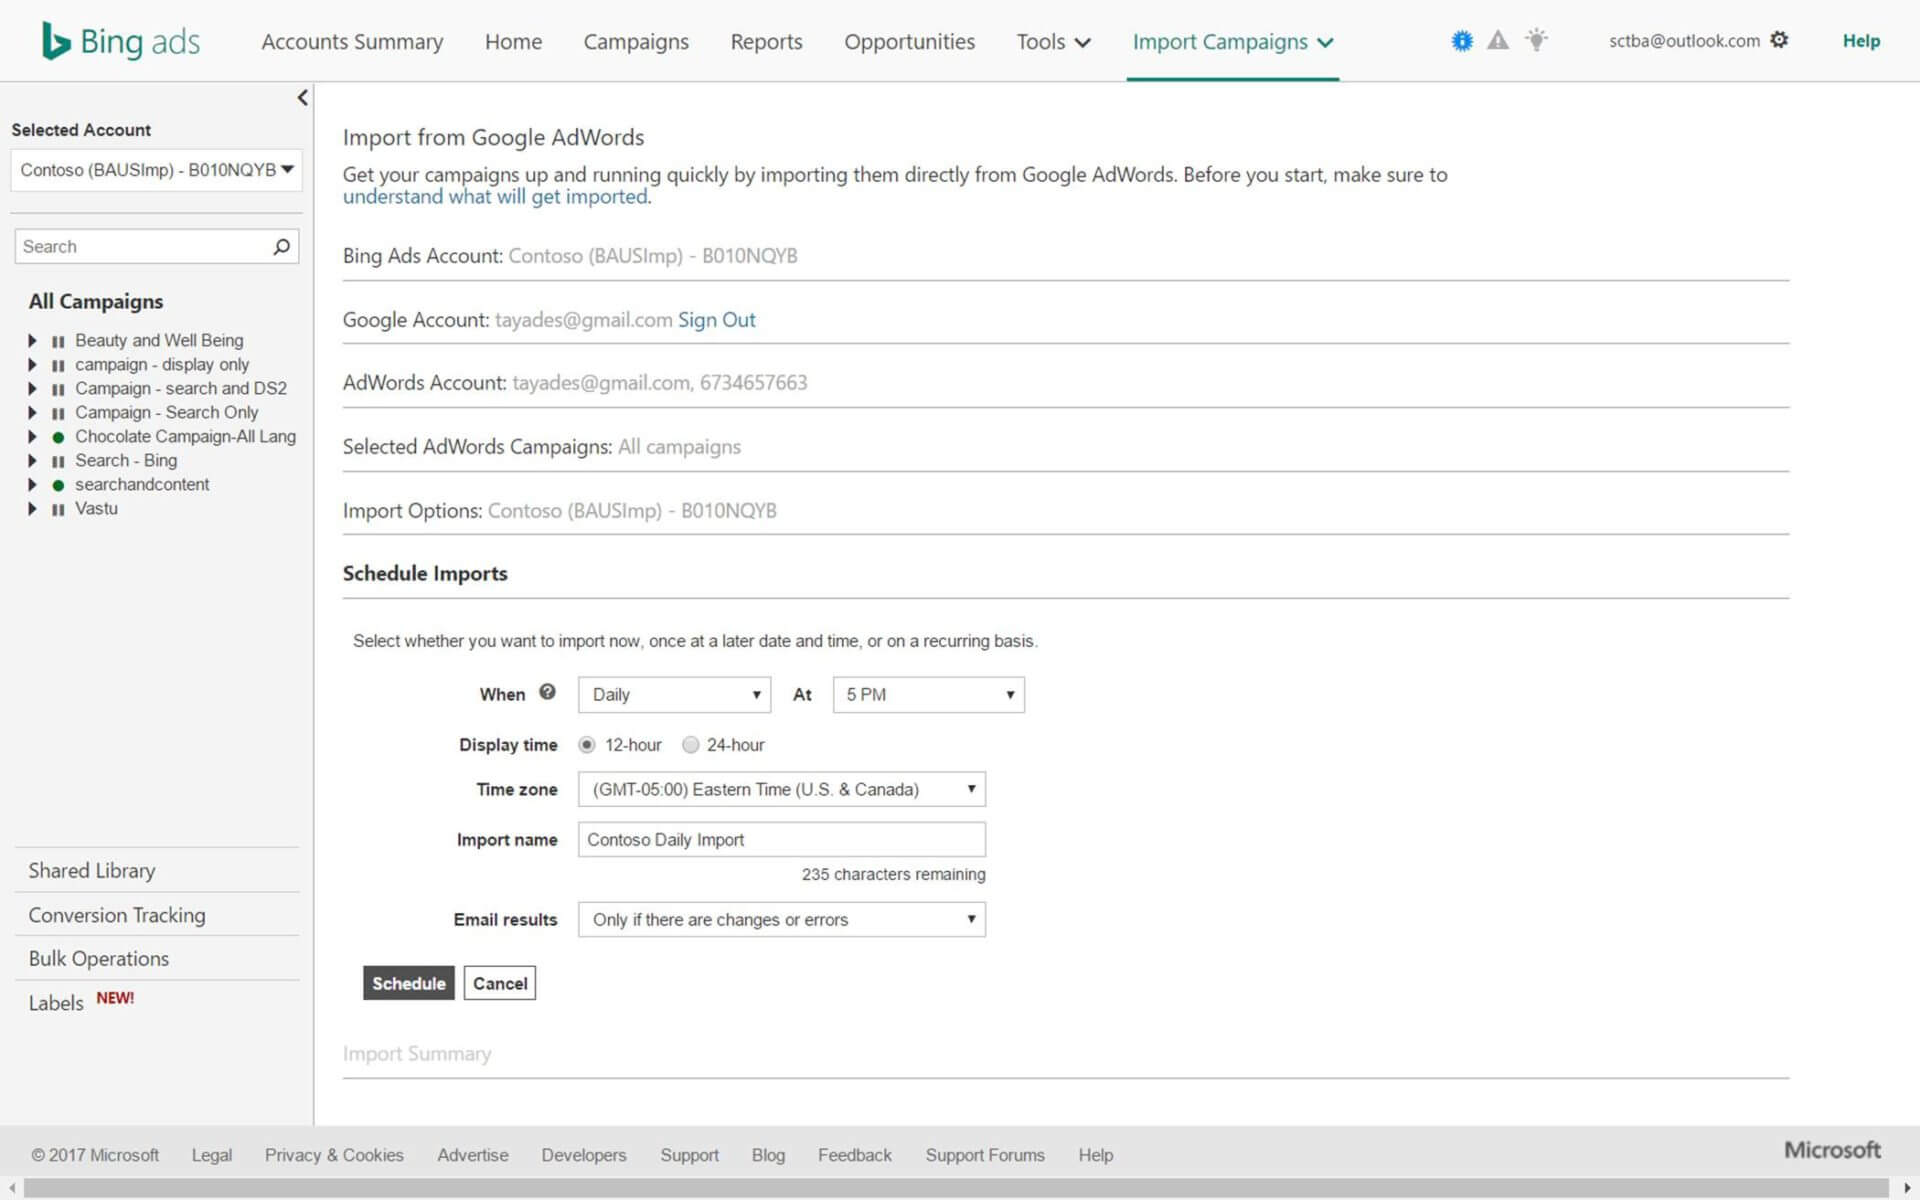Expand Chocolate Campaign-All Lang node
The image size is (1920, 1200).
click(32, 437)
